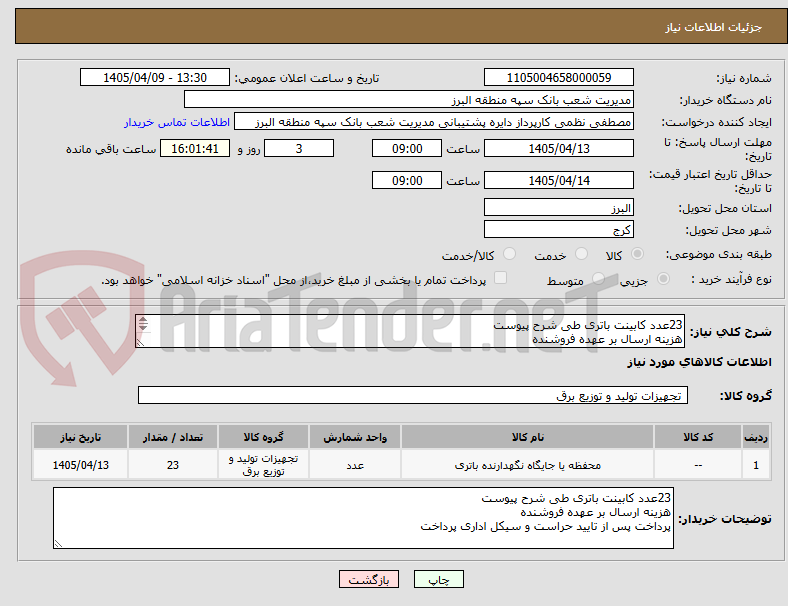Click the کد کالا column header

[x=698, y=437]
